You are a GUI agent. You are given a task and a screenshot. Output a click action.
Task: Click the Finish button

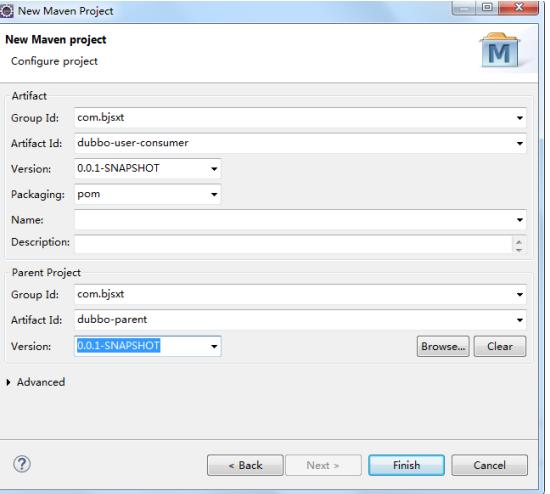(x=407, y=465)
